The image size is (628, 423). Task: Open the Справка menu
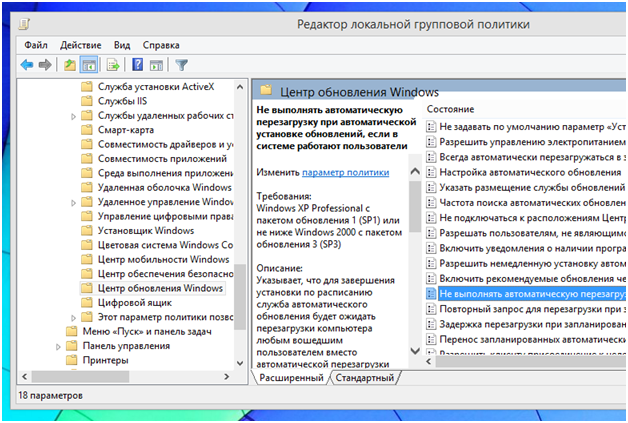click(161, 45)
